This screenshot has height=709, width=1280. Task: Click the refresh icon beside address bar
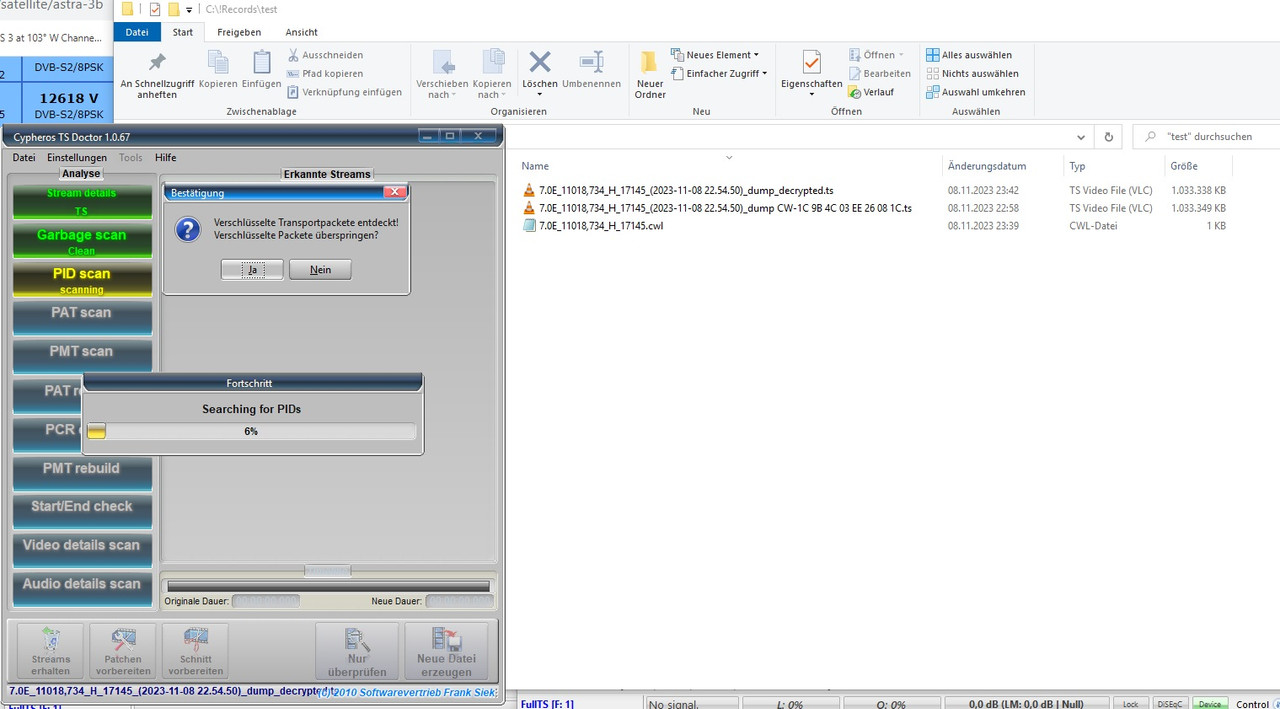pyautogui.click(x=1108, y=137)
